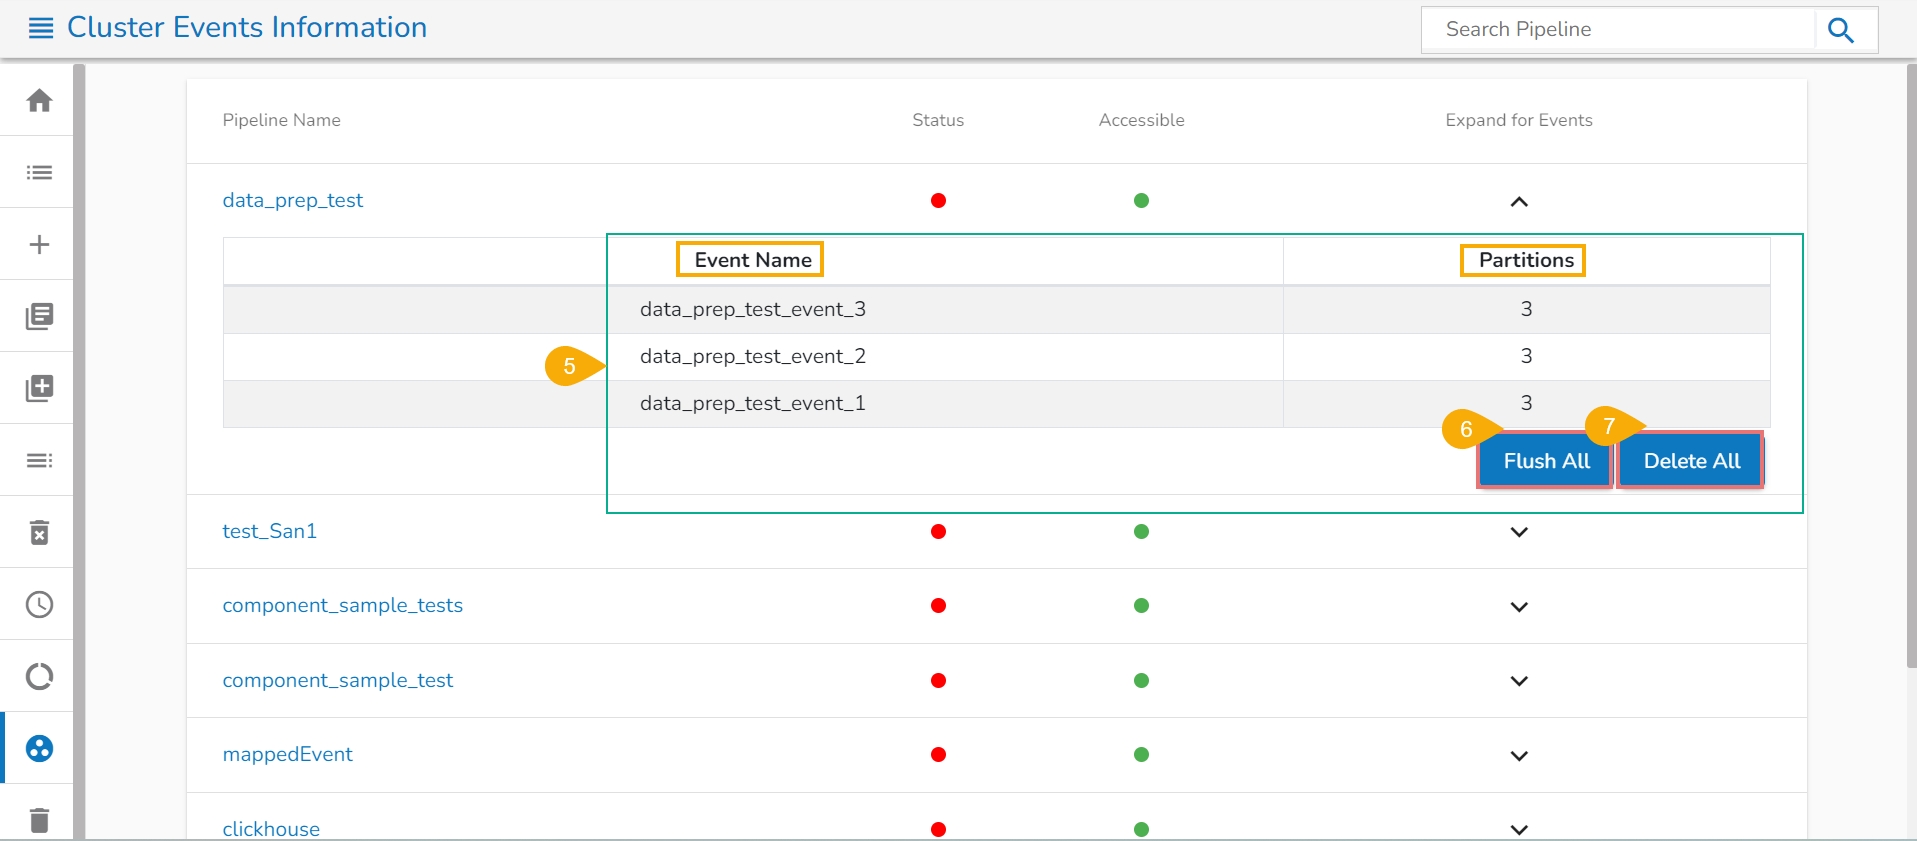
Task: Expand events for test_San1 pipeline
Action: tap(1518, 532)
